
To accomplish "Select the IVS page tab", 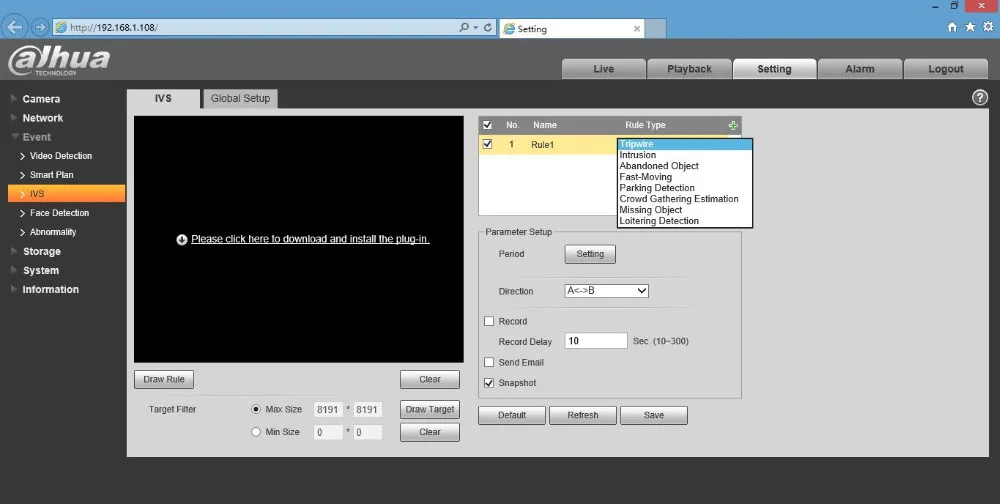I will click(x=163, y=98).
